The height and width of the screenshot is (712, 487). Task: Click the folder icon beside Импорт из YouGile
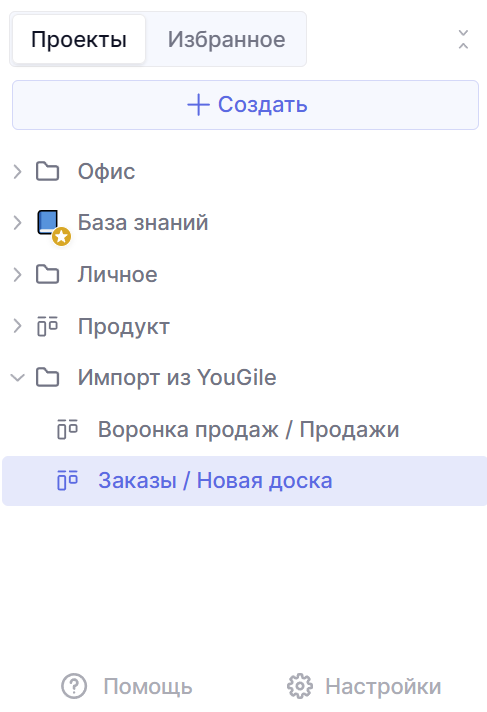click(x=48, y=377)
